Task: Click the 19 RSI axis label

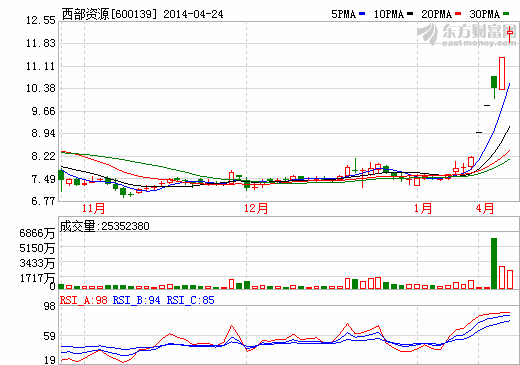Action: click(x=50, y=360)
